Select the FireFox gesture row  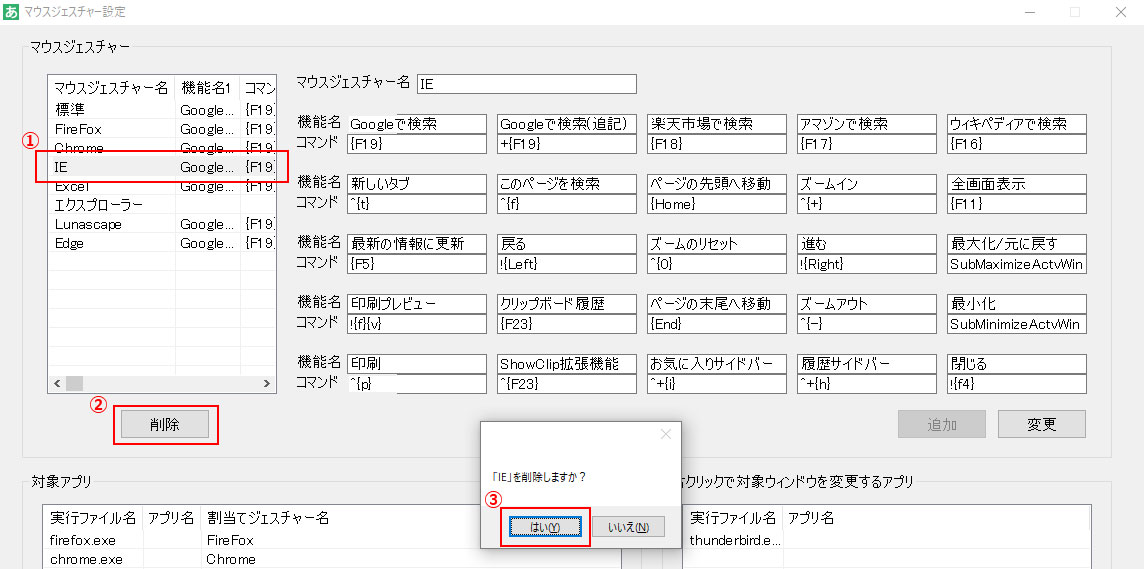point(162,128)
